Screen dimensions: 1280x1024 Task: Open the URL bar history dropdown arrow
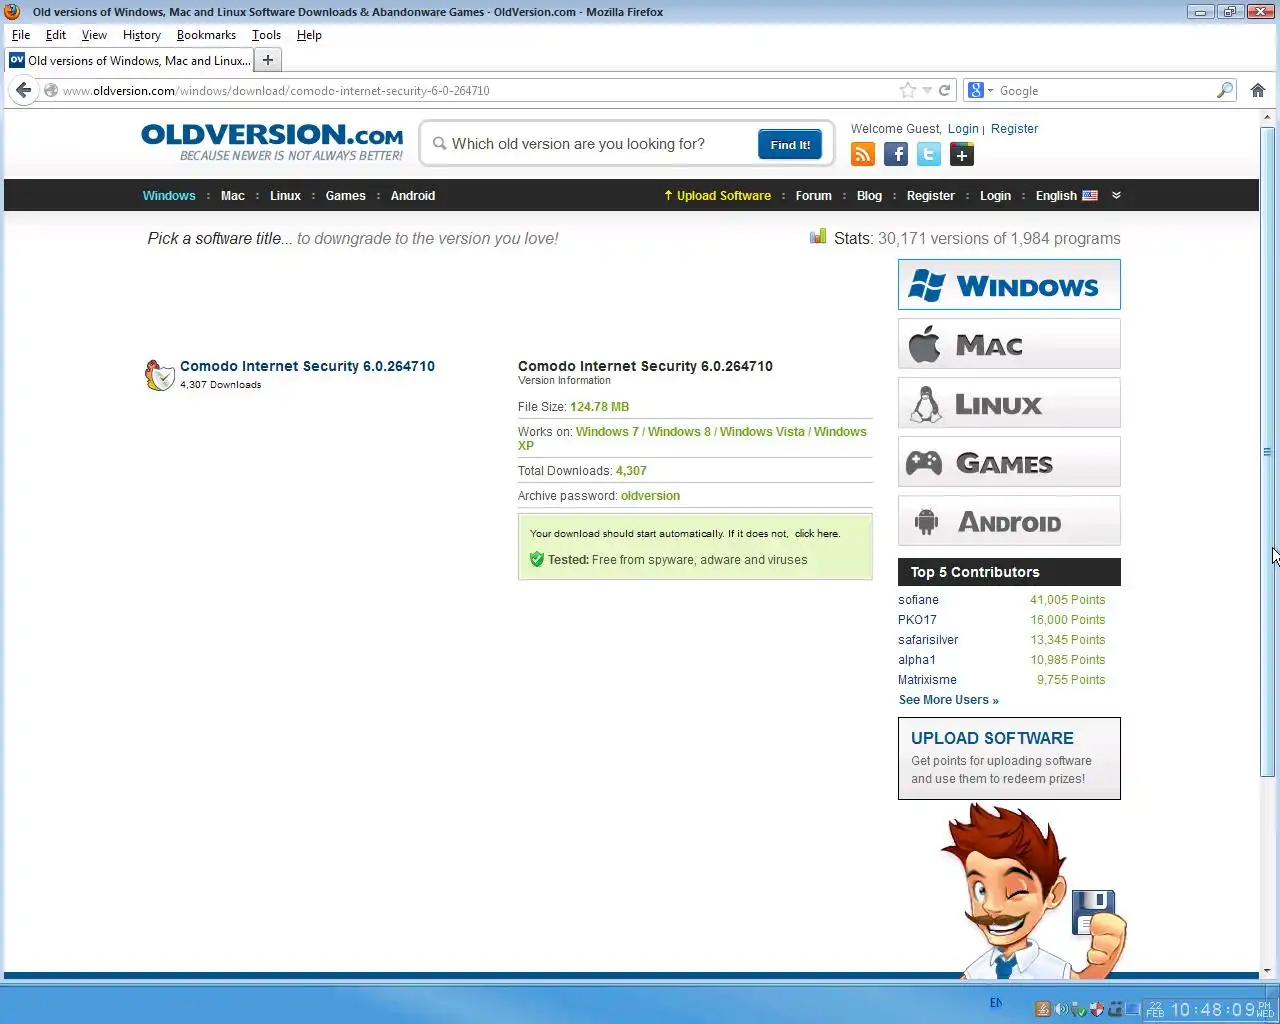click(927, 90)
